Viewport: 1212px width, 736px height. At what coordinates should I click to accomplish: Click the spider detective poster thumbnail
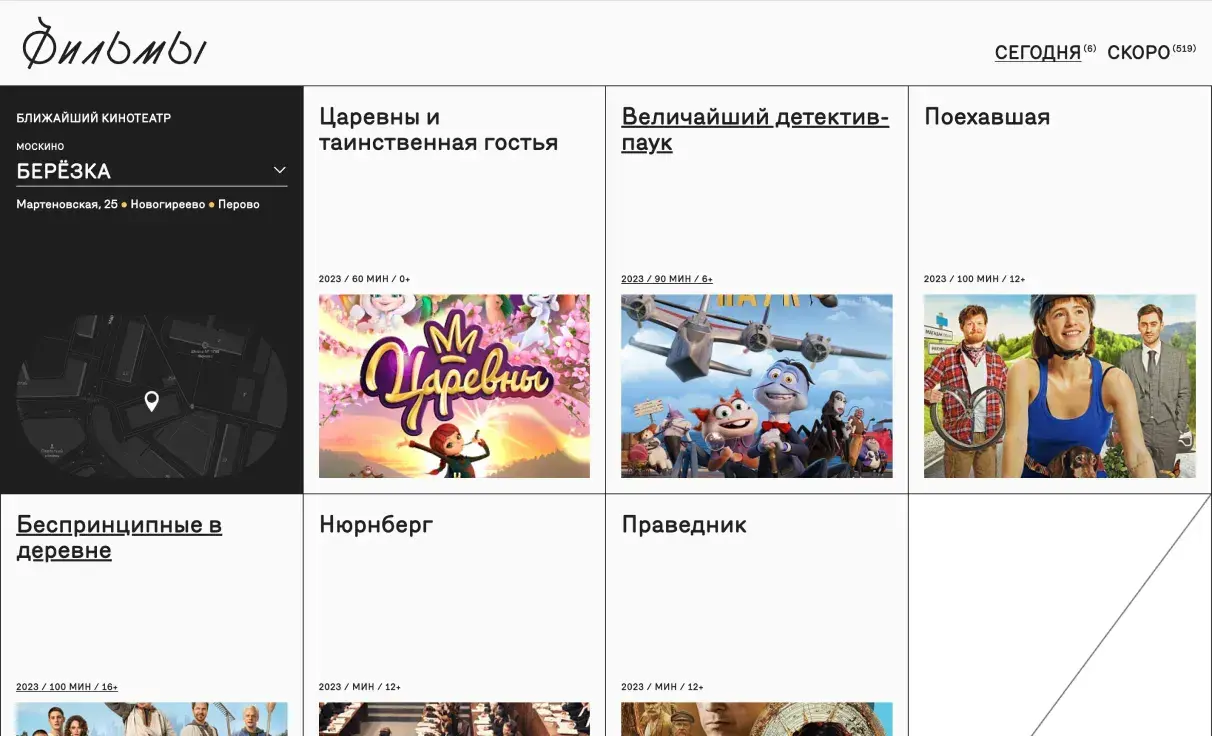point(757,386)
